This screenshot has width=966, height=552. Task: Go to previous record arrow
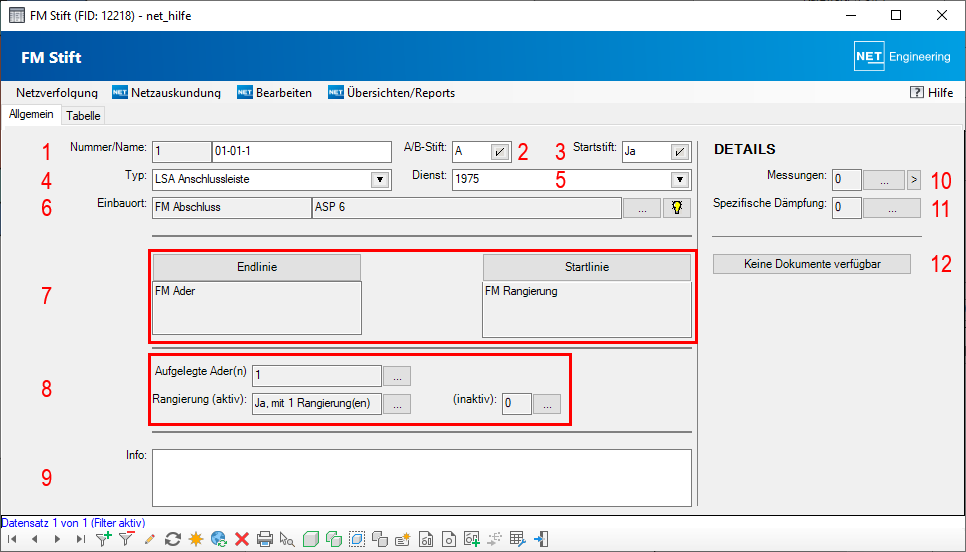click(34, 539)
